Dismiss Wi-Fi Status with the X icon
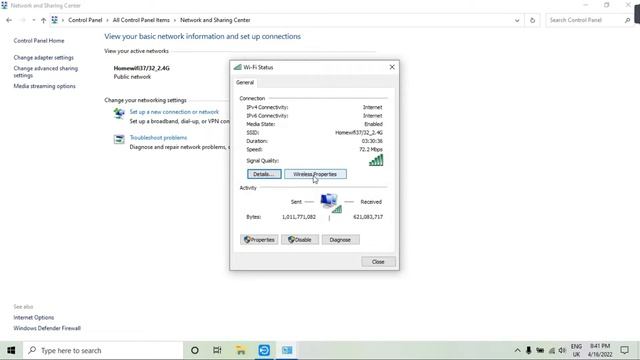Screen dimensions: 640x360 pyautogui.click(x=392, y=67)
